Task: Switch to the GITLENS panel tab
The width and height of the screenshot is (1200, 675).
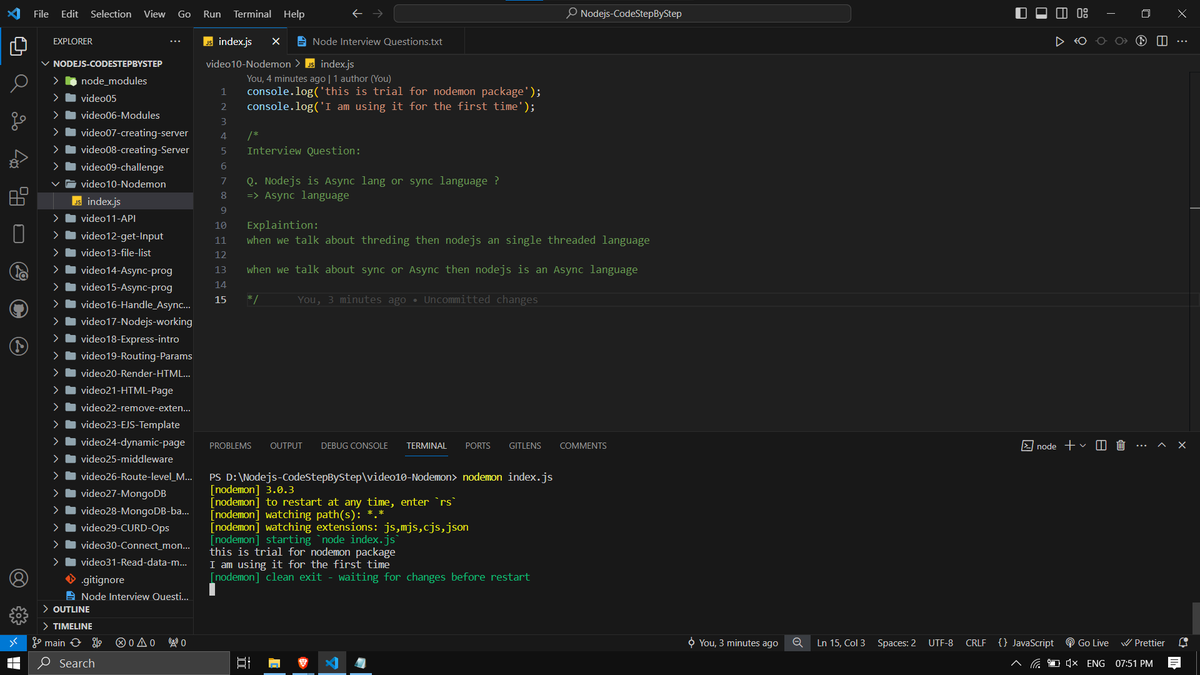Action: coord(525,446)
